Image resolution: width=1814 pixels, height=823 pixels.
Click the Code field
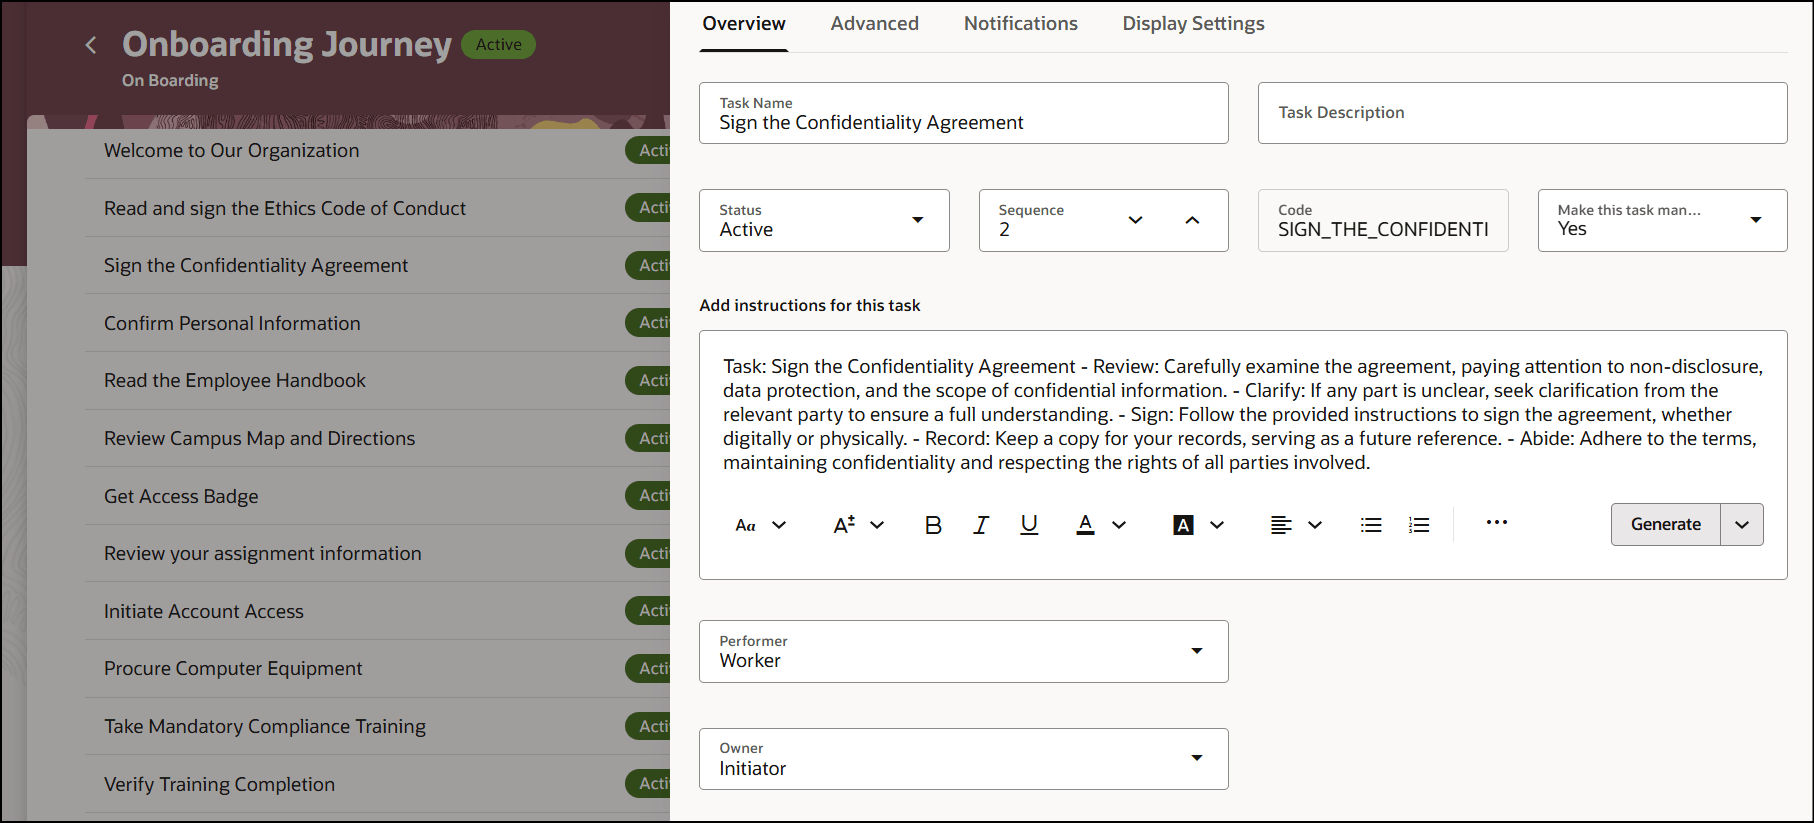(1383, 220)
